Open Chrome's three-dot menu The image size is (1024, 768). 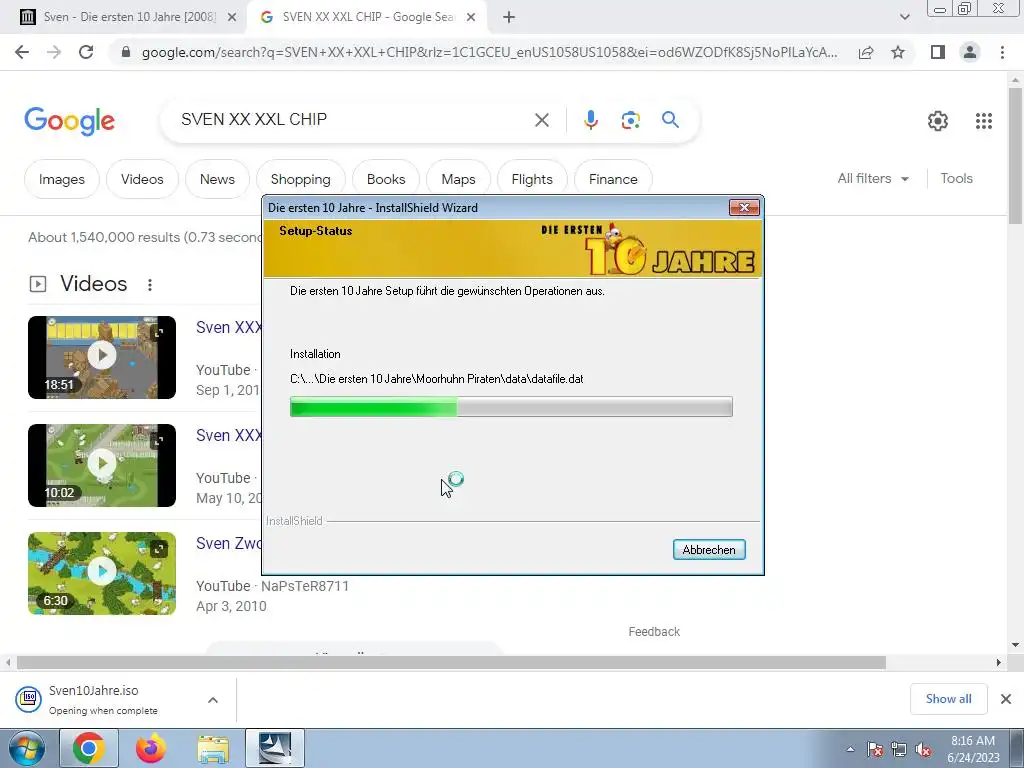click(x=1002, y=52)
